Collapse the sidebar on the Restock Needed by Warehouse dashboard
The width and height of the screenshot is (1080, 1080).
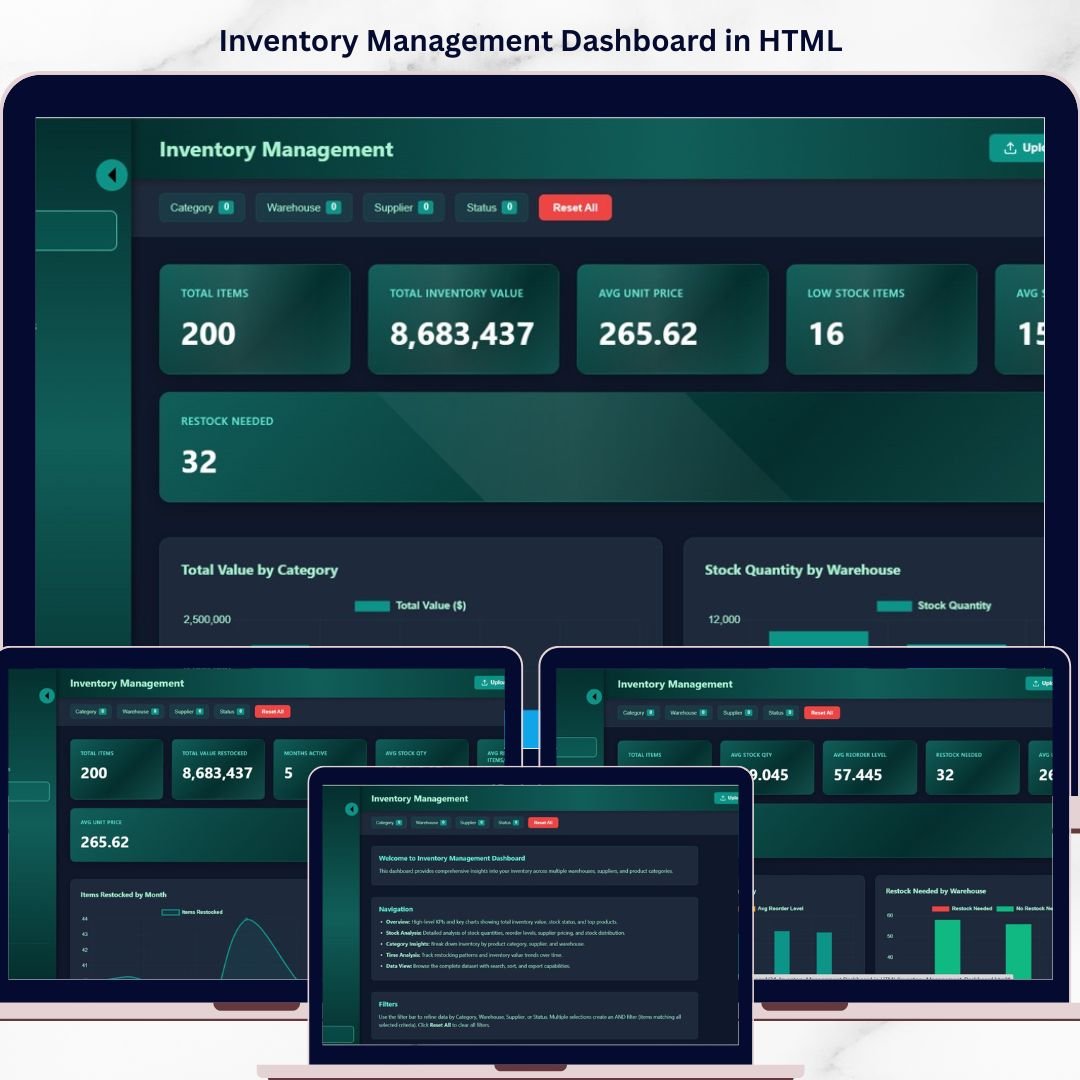pyautogui.click(x=594, y=696)
